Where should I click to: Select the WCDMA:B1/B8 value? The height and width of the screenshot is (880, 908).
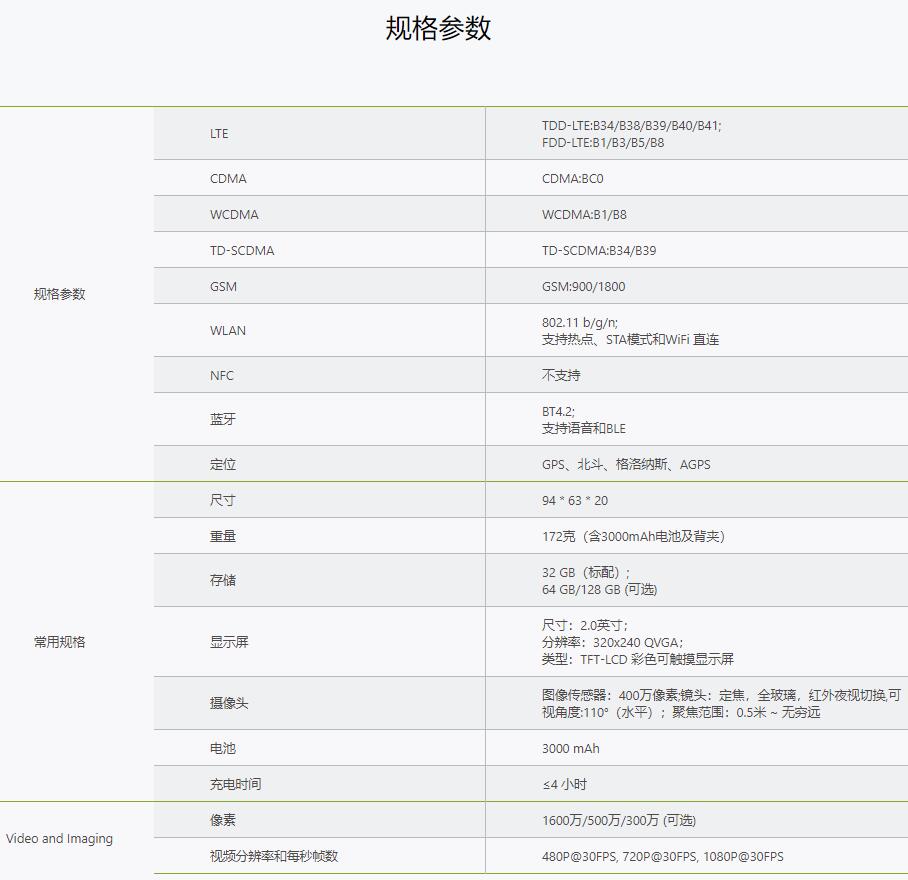click(584, 215)
